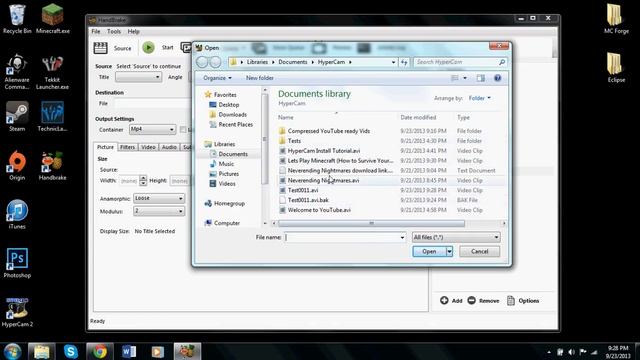Open the TechnicLauncher desktop icon

52,116
